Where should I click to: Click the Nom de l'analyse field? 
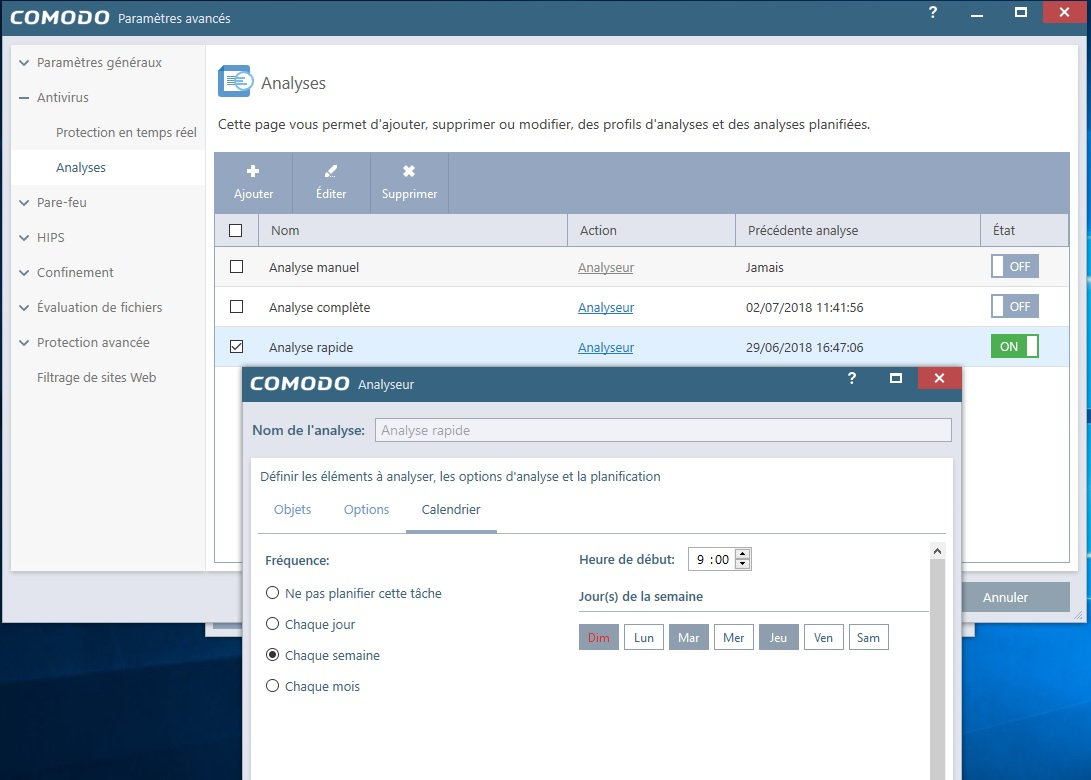click(663, 430)
